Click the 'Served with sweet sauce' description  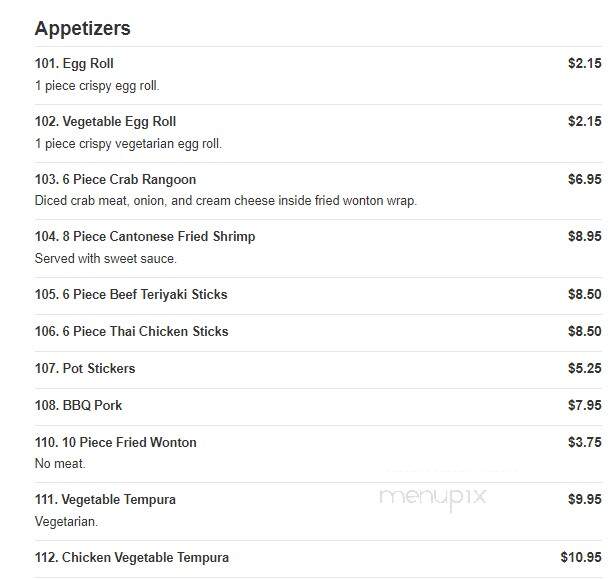point(106,258)
